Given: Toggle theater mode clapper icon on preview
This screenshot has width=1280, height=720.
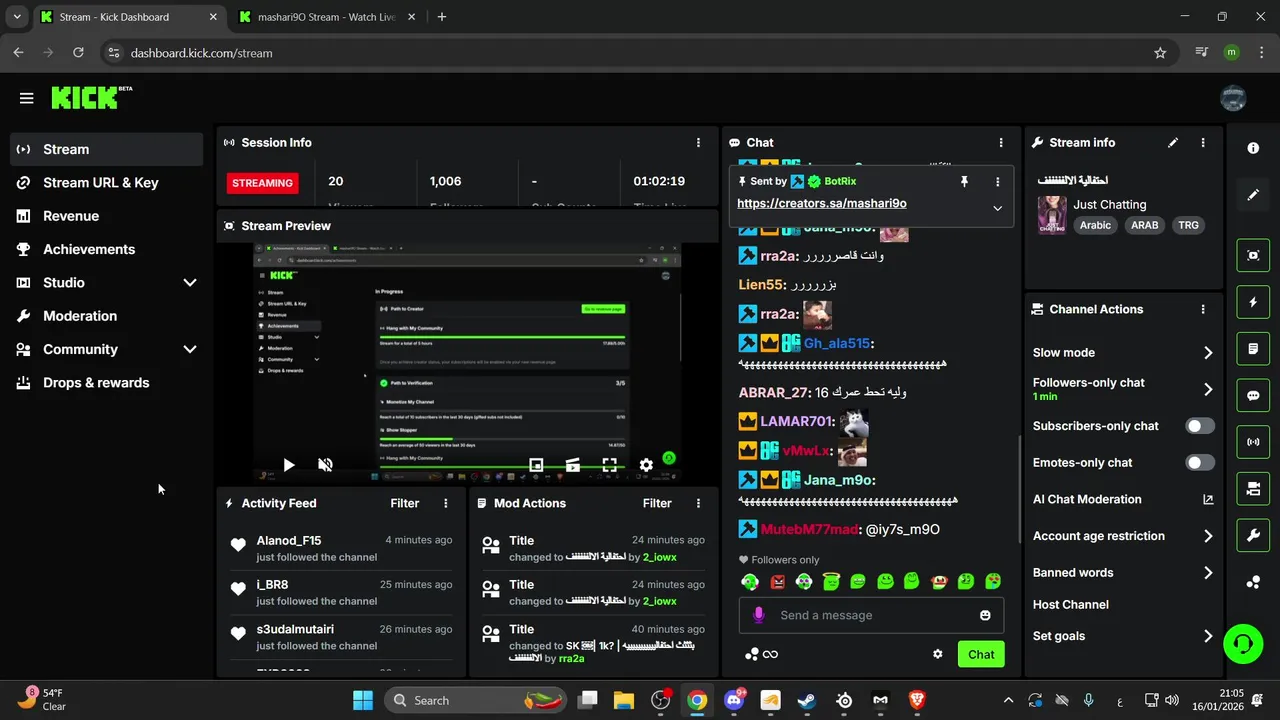Looking at the screenshot, I should pos(573,465).
